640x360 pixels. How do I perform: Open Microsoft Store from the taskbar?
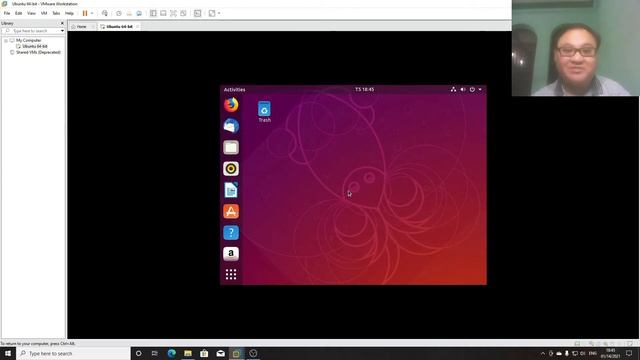(x=204, y=353)
